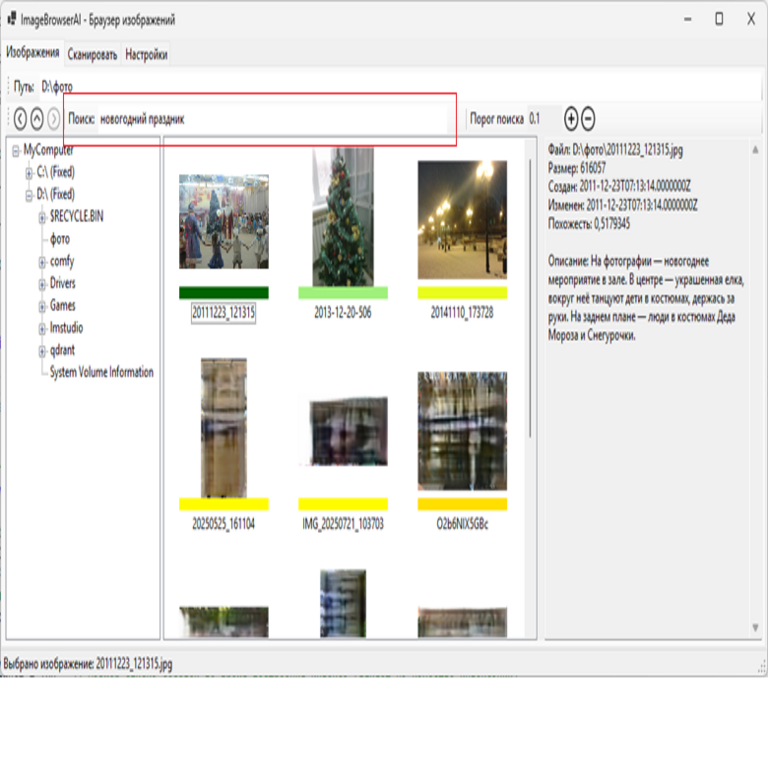Select the System Volume Information folder
Image resolution: width=768 pixels, height=768 pixels.
[101, 372]
